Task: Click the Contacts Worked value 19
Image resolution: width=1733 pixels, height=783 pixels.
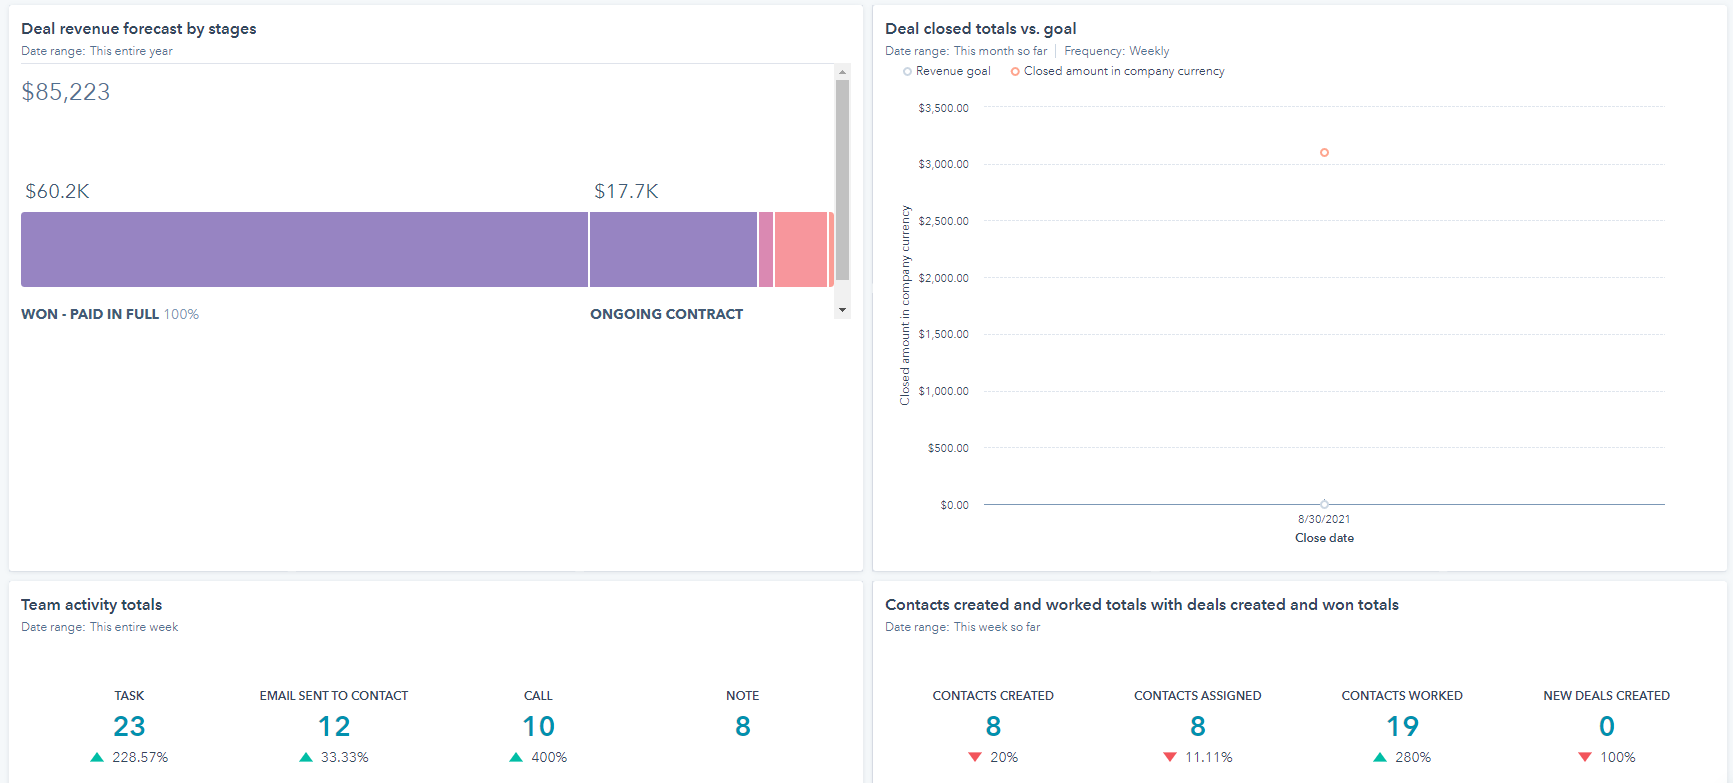Action: pos(1402,726)
